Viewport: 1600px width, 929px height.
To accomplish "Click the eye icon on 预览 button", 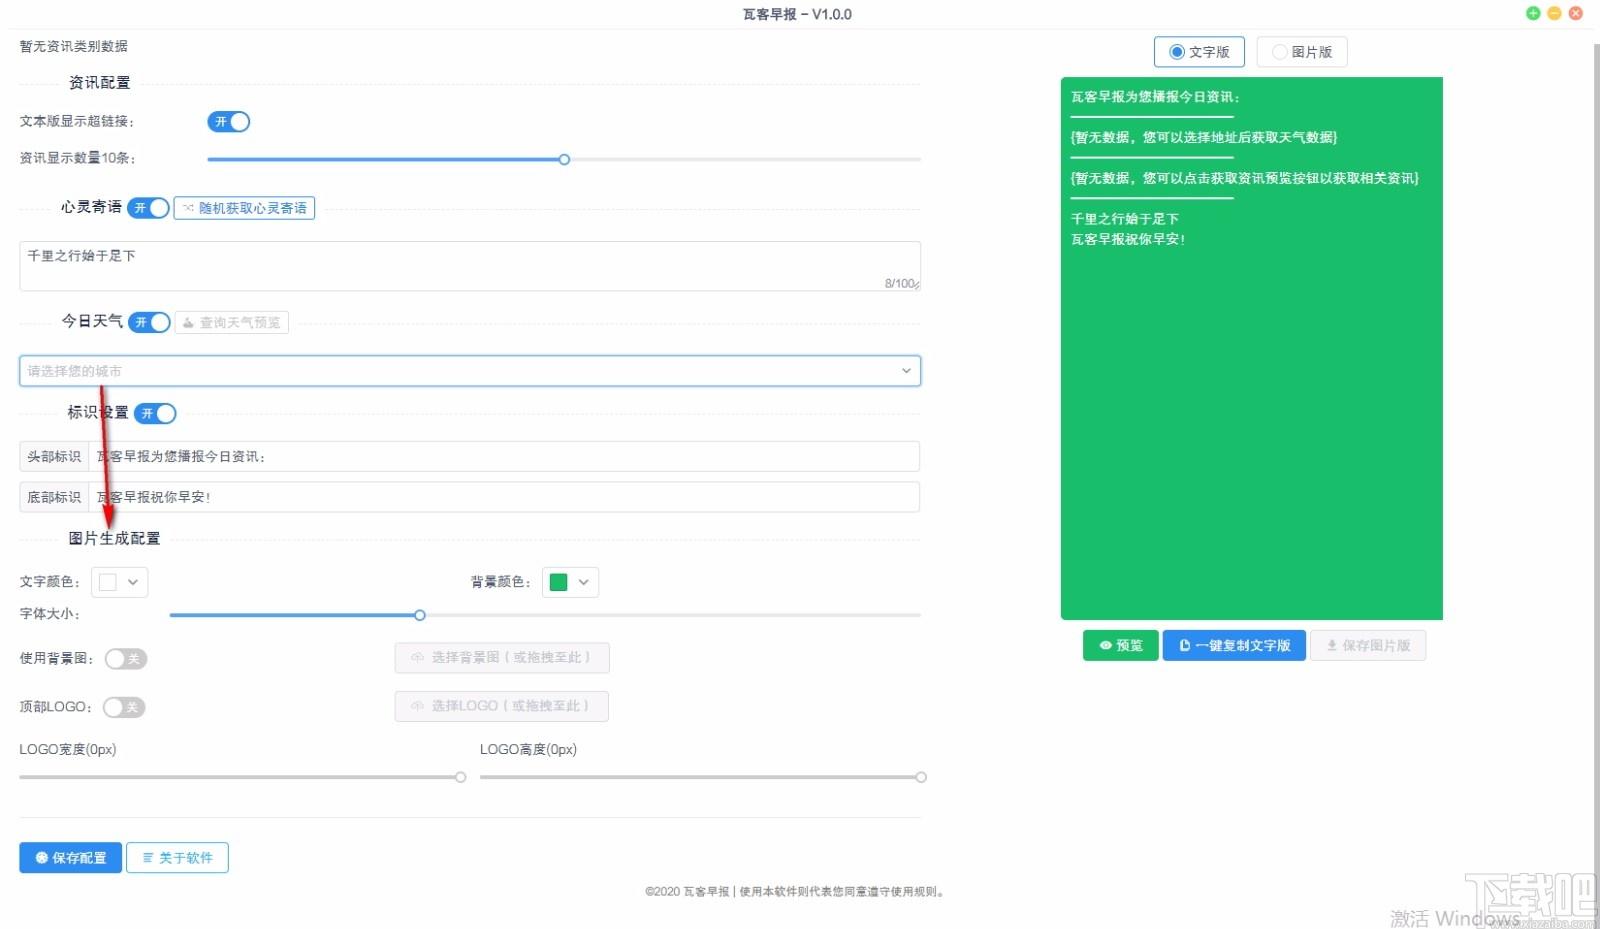I will click(x=1105, y=646).
